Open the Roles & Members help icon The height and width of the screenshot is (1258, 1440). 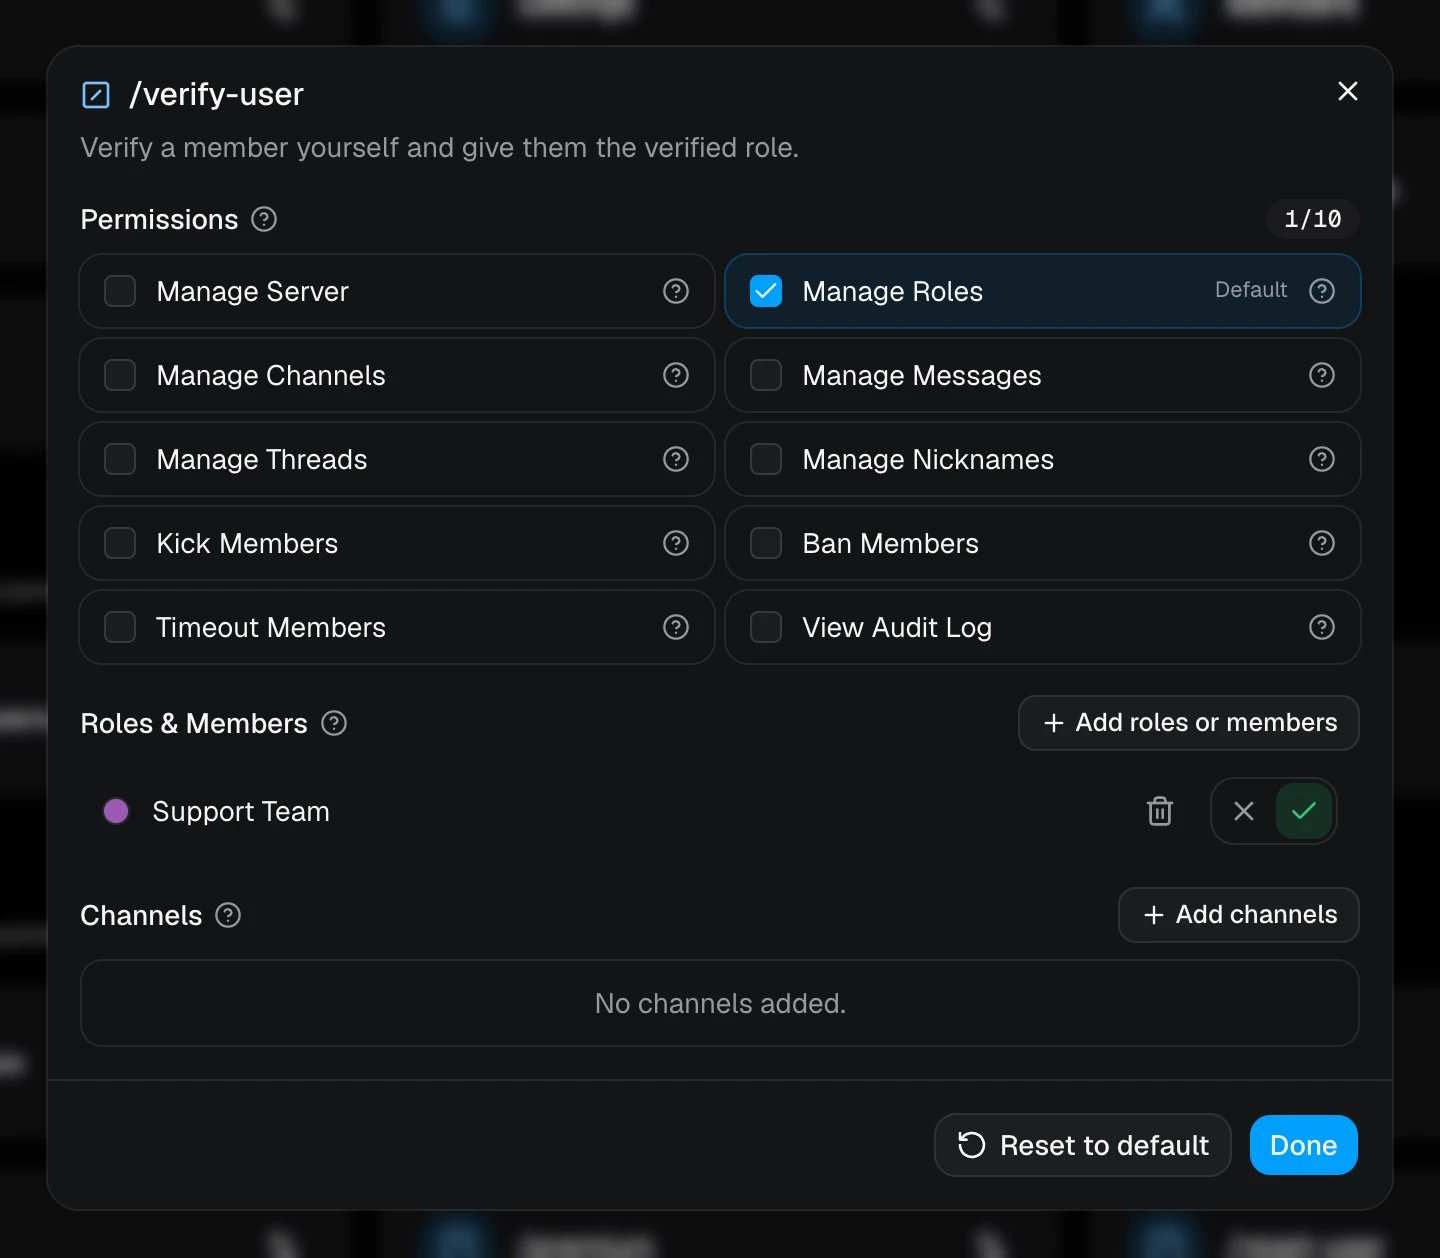[334, 723]
